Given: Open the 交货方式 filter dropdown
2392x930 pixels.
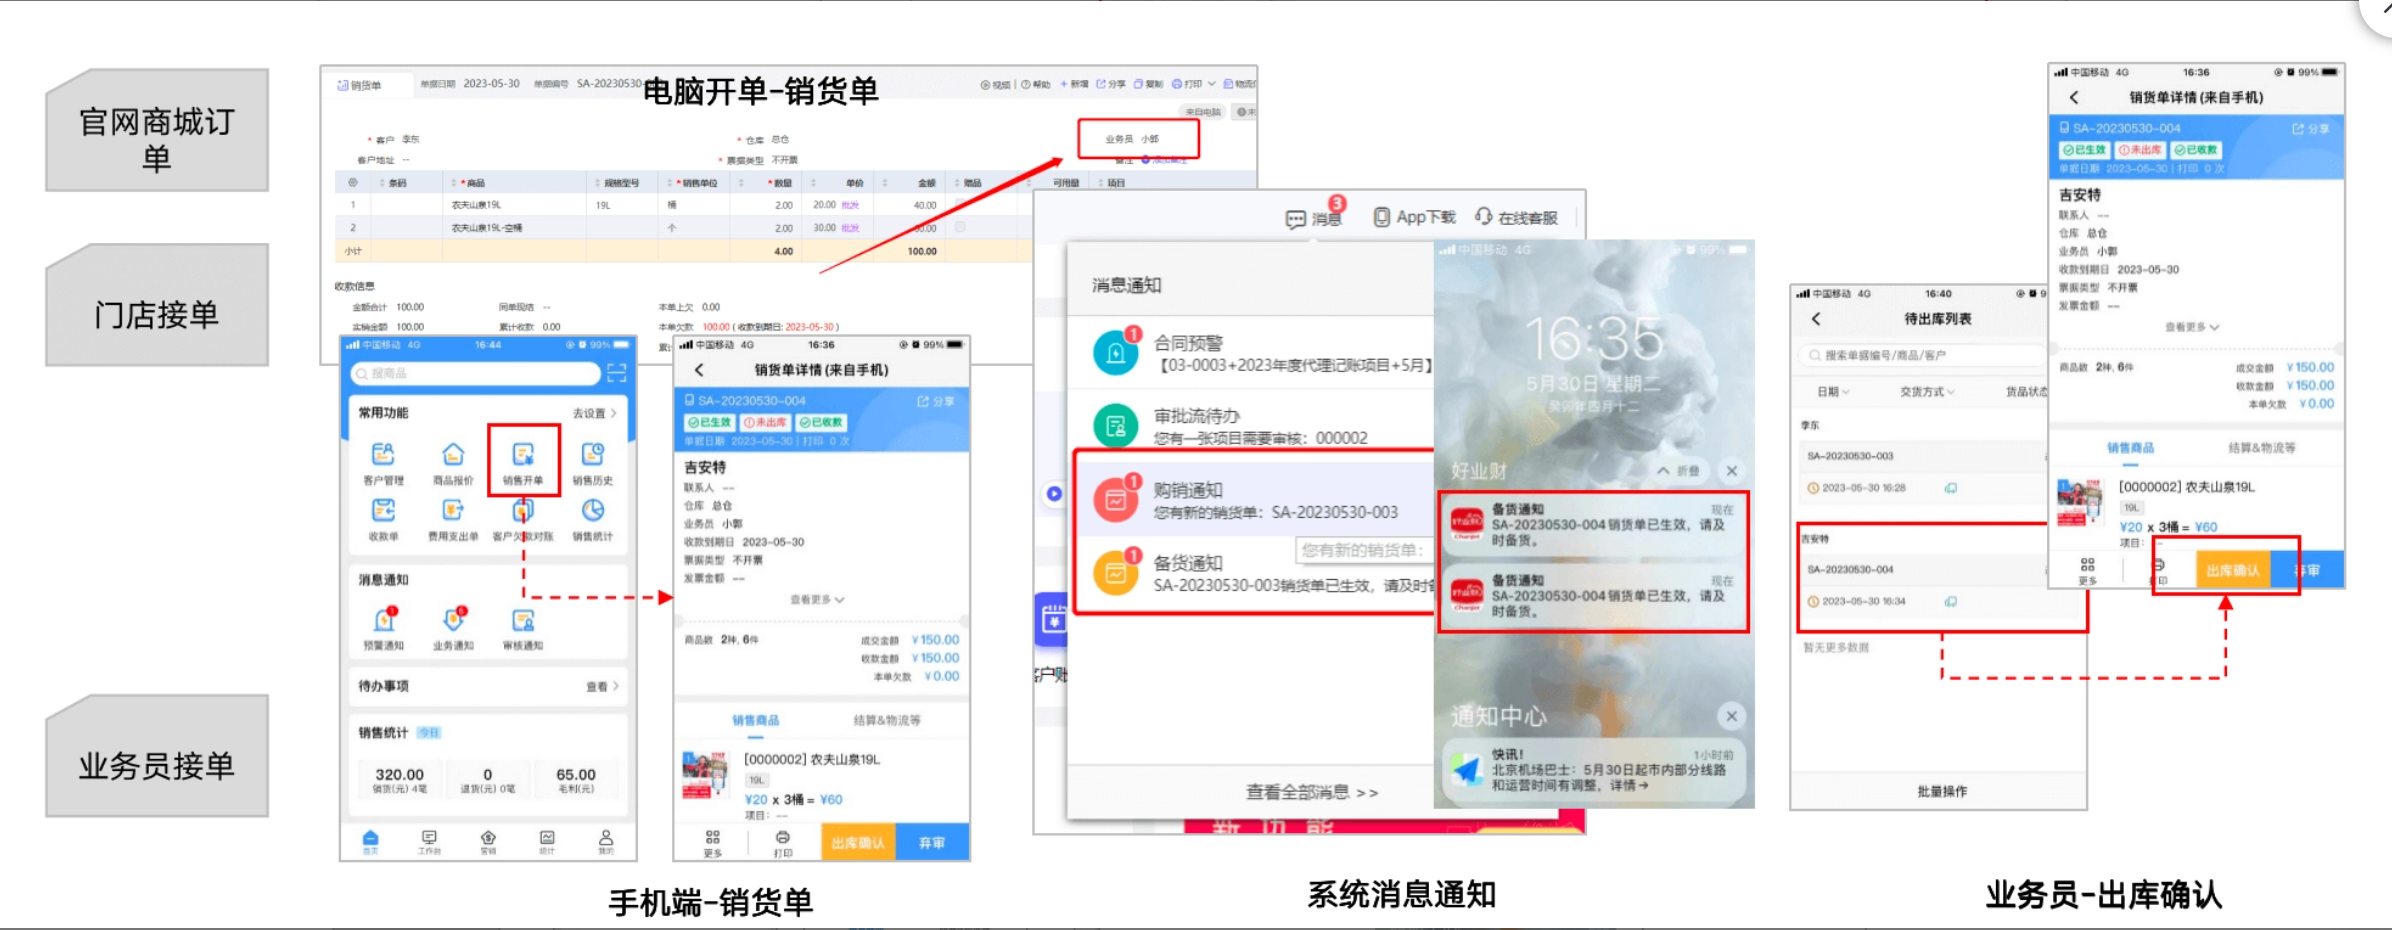Looking at the screenshot, I should coord(1926,392).
